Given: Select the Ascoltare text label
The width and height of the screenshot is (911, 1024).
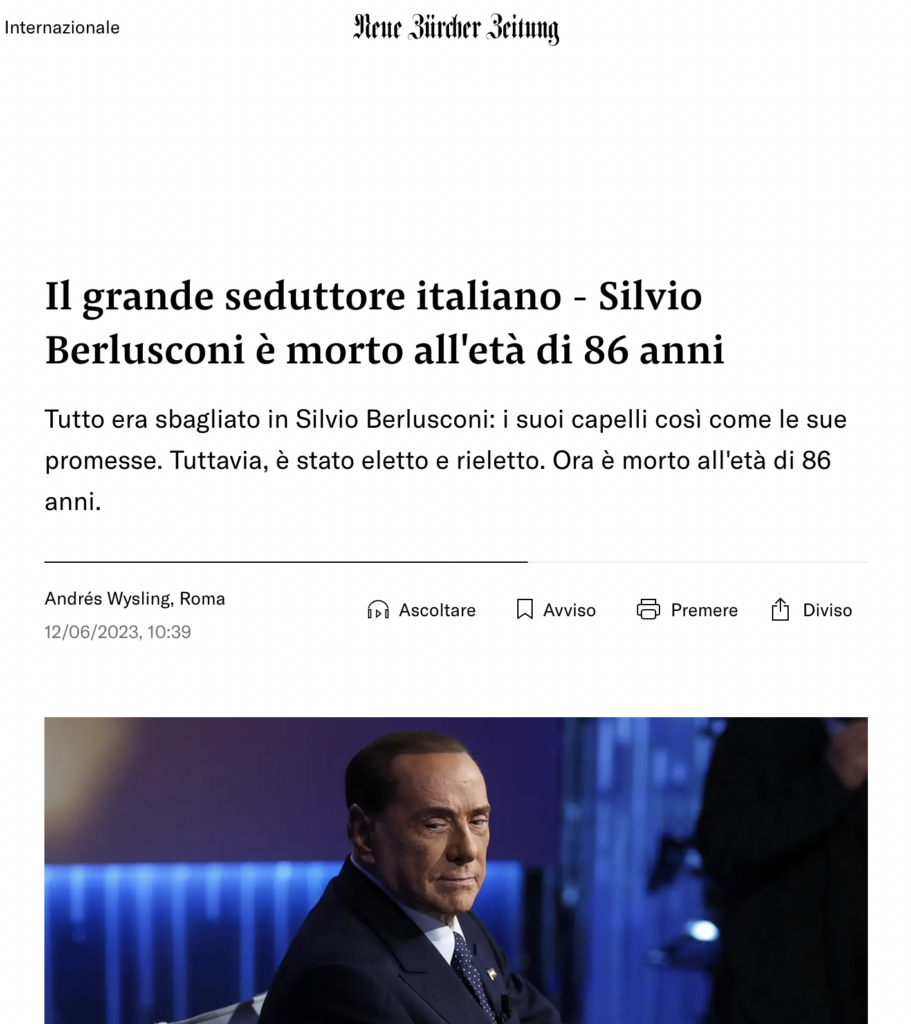Looking at the screenshot, I should (x=437, y=610).
